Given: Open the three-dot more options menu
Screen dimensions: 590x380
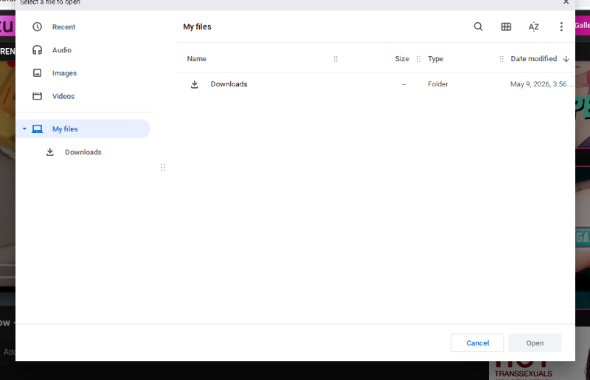Looking at the screenshot, I should coord(561,27).
